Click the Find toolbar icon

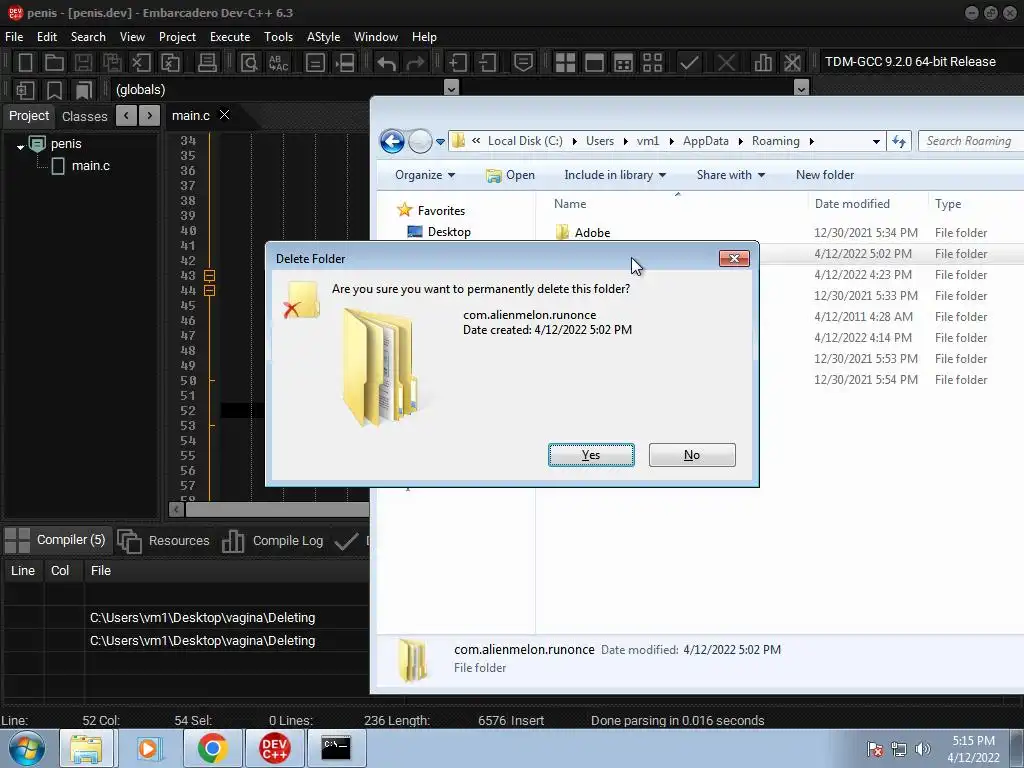pyautogui.click(x=249, y=63)
